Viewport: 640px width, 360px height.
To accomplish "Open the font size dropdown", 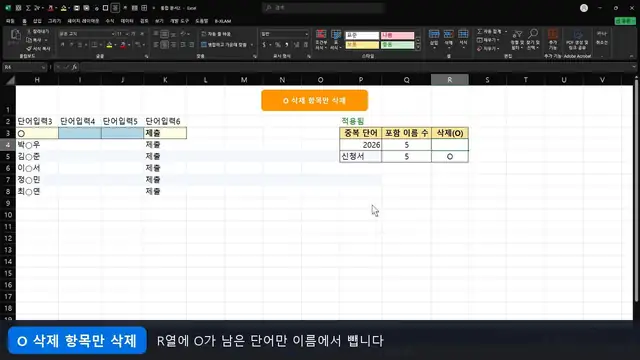I will (126, 34).
